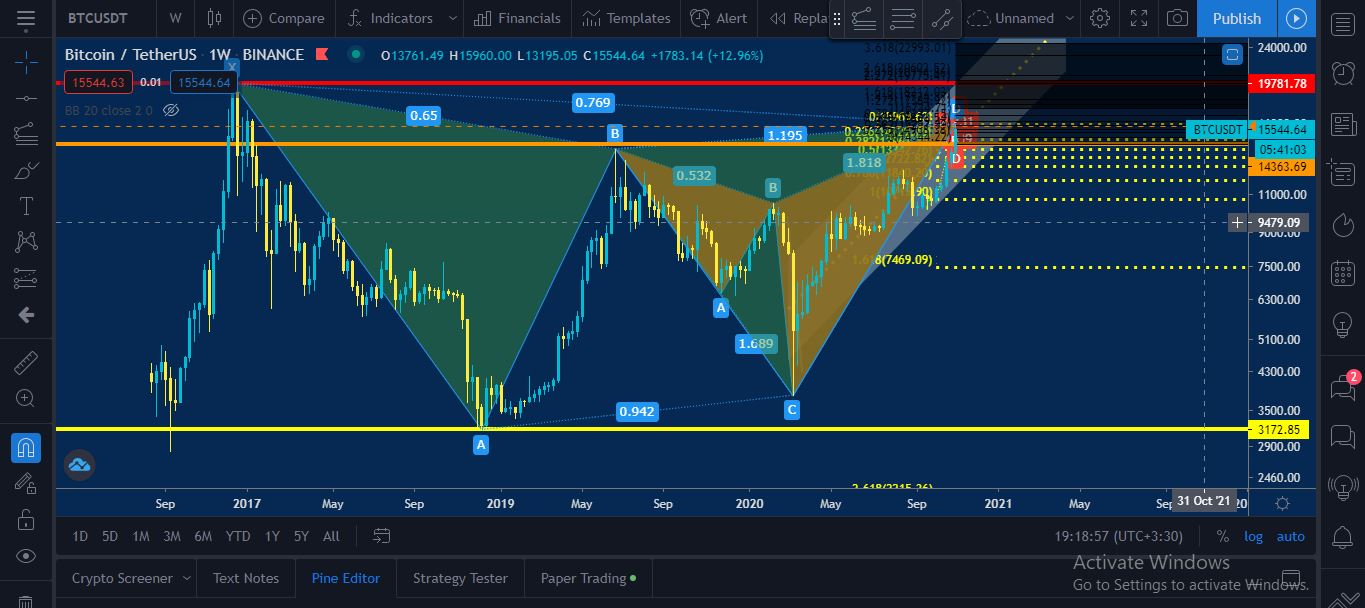This screenshot has width=1365, height=608.
Task: Open the News or data window panel
Action: 1343,123
